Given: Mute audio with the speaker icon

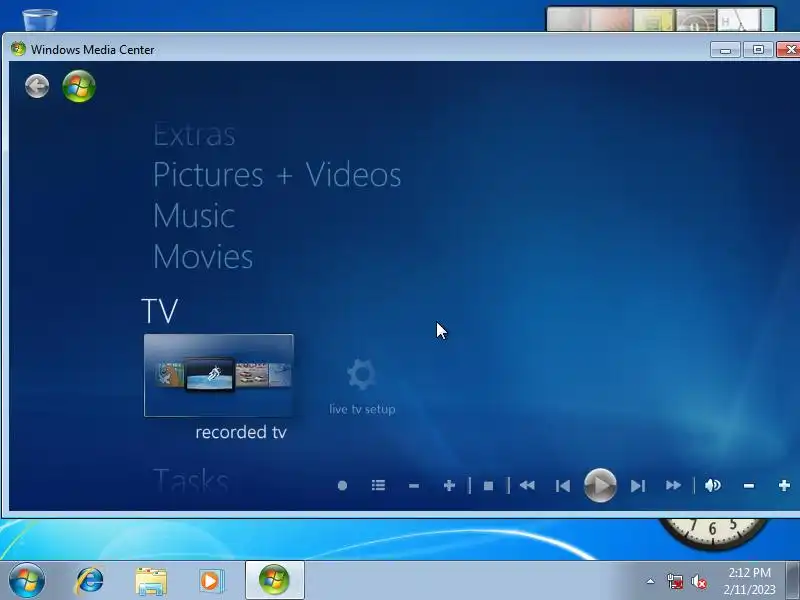Looking at the screenshot, I should point(713,485).
